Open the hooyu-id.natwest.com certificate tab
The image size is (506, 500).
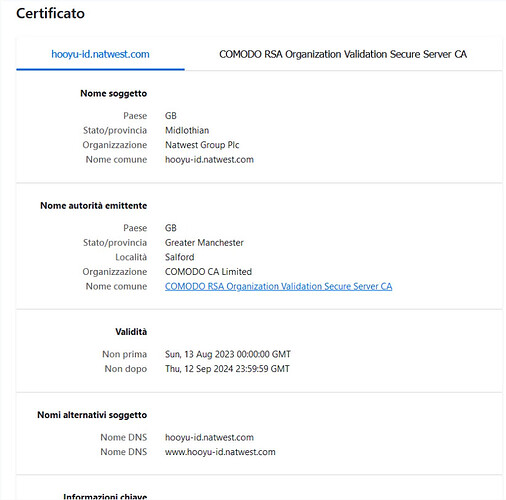point(100,54)
